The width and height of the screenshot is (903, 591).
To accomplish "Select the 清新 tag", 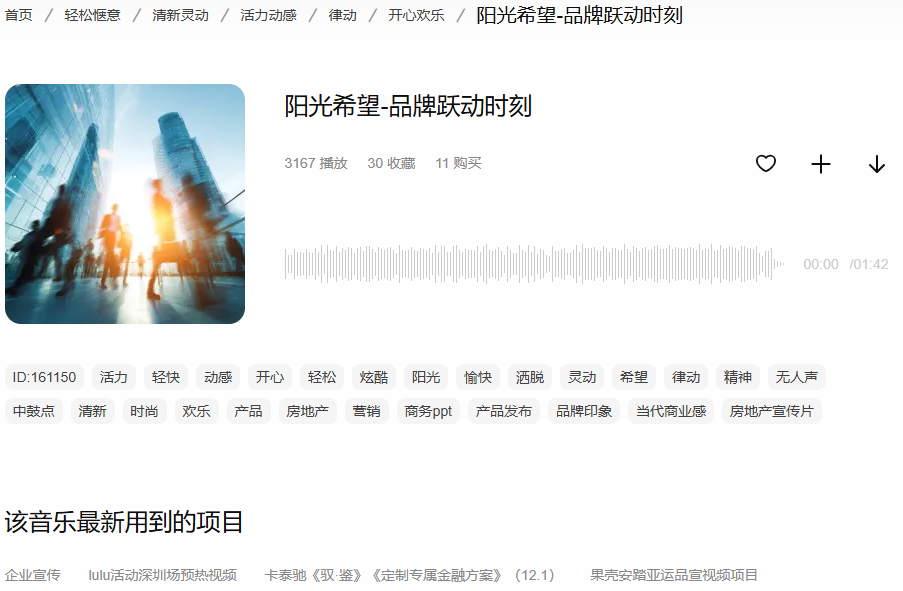I will (x=93, y=411).
